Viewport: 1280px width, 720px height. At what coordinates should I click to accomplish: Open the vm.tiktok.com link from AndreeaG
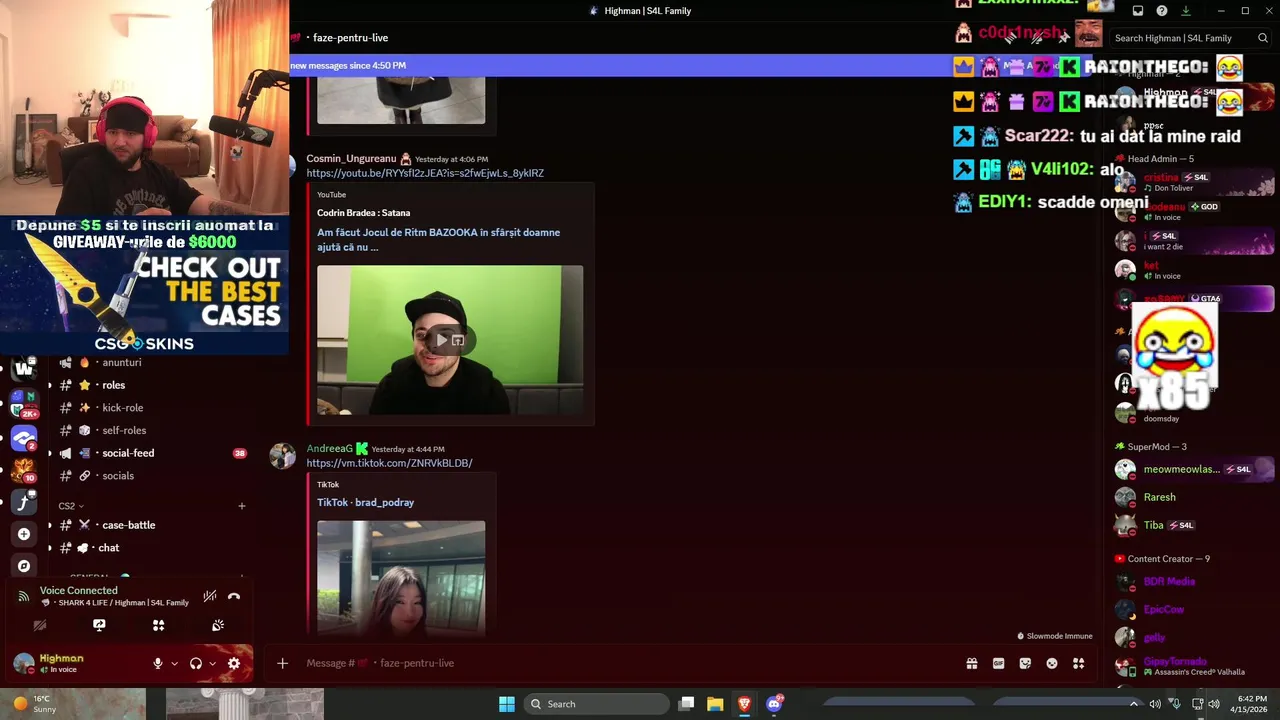pyautogui.click(x=389, y=463)
